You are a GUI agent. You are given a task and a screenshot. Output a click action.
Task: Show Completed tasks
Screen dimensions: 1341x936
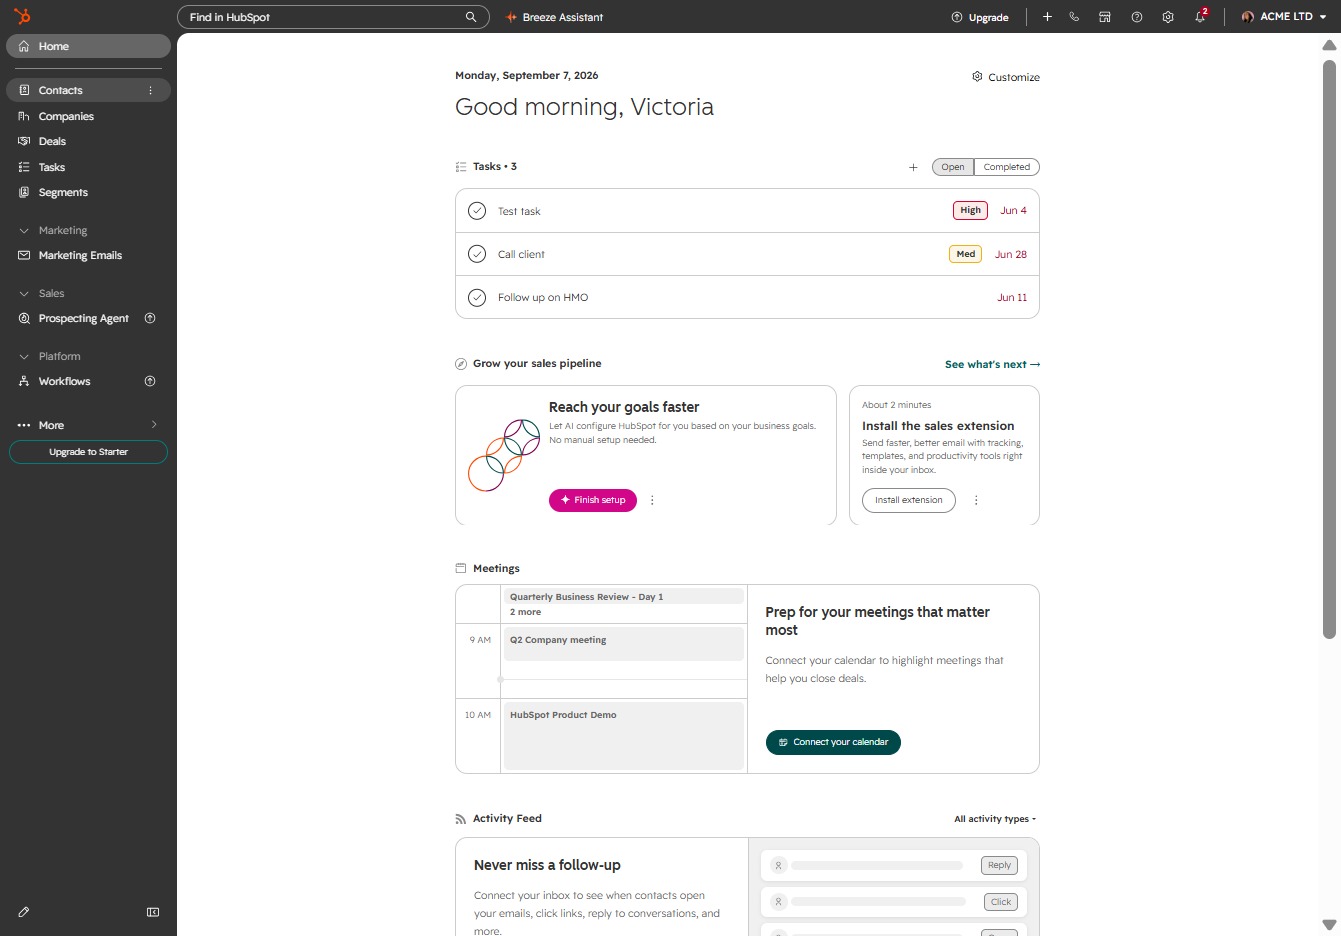[x=1007, y=167]
